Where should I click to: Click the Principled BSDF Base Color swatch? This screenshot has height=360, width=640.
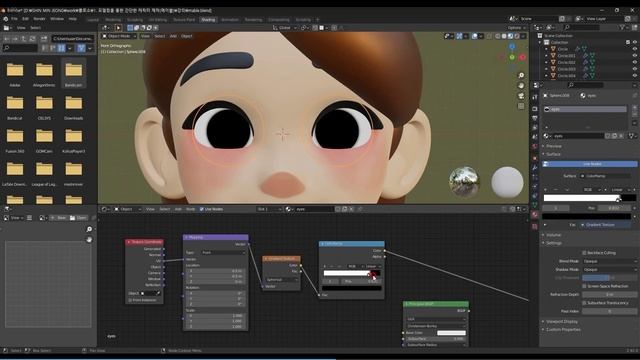point(451,333)
